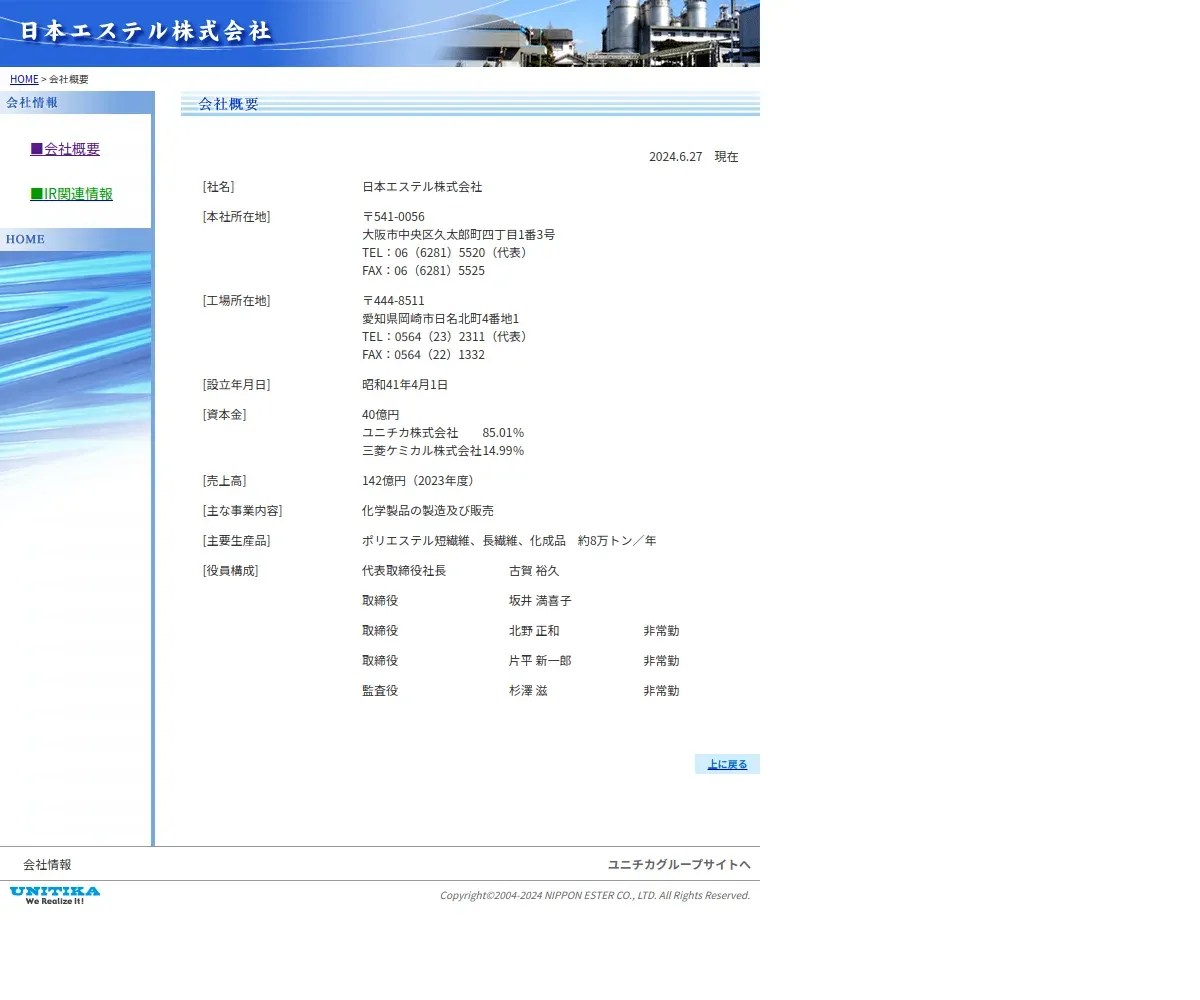The height and width of the screenshot is (1000, 1200).
Task: Click ユニチカ株式会社 85.01% line
Action: tap(443, 433)
